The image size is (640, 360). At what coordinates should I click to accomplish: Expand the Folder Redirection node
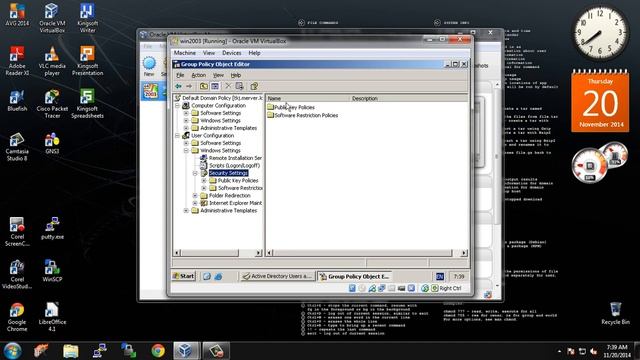click(195, 196)
